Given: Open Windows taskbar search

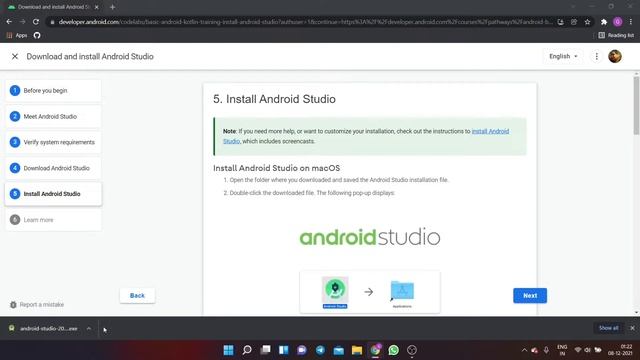Looking at the screenshot, I should 247,350.
